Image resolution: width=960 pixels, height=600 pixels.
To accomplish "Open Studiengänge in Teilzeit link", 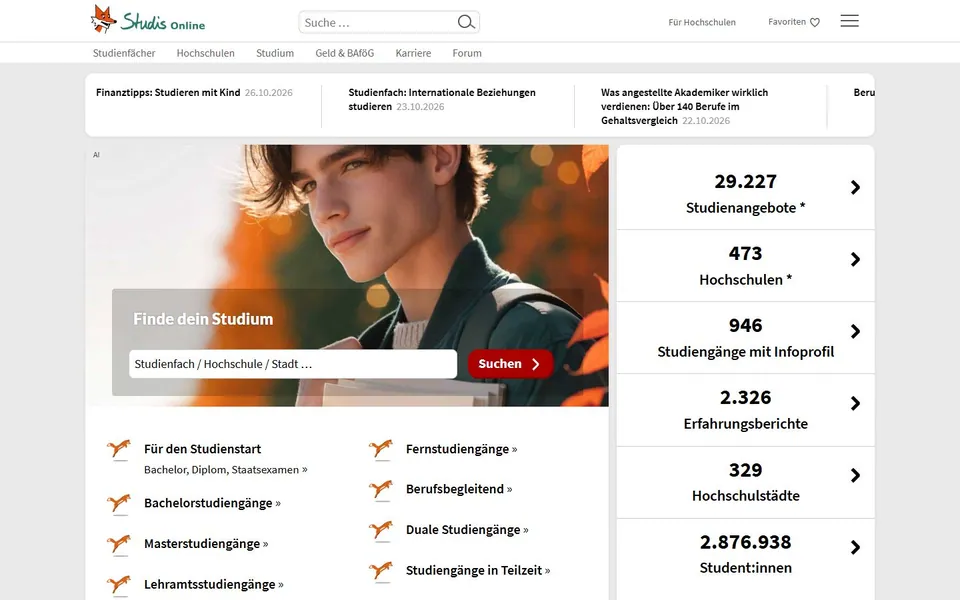I will [478, 571].
